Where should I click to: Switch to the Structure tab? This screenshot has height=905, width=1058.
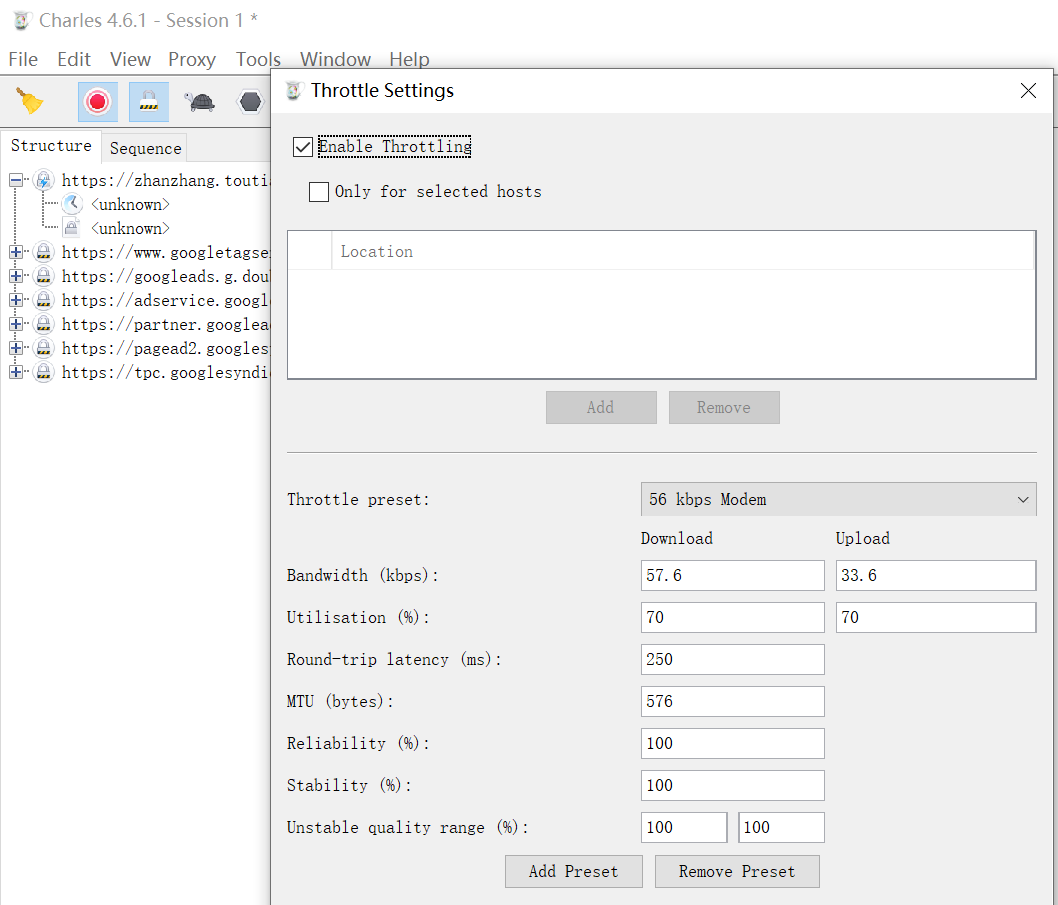[51, 146]
